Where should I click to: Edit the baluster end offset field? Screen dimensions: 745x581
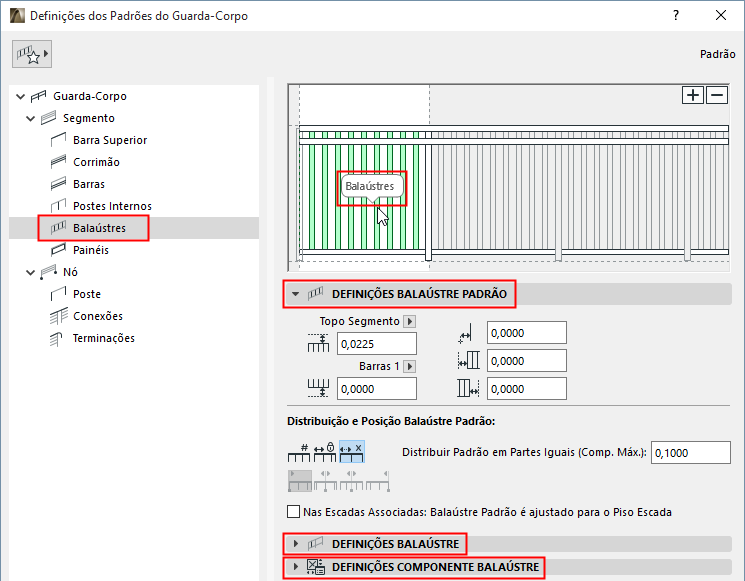526,389
